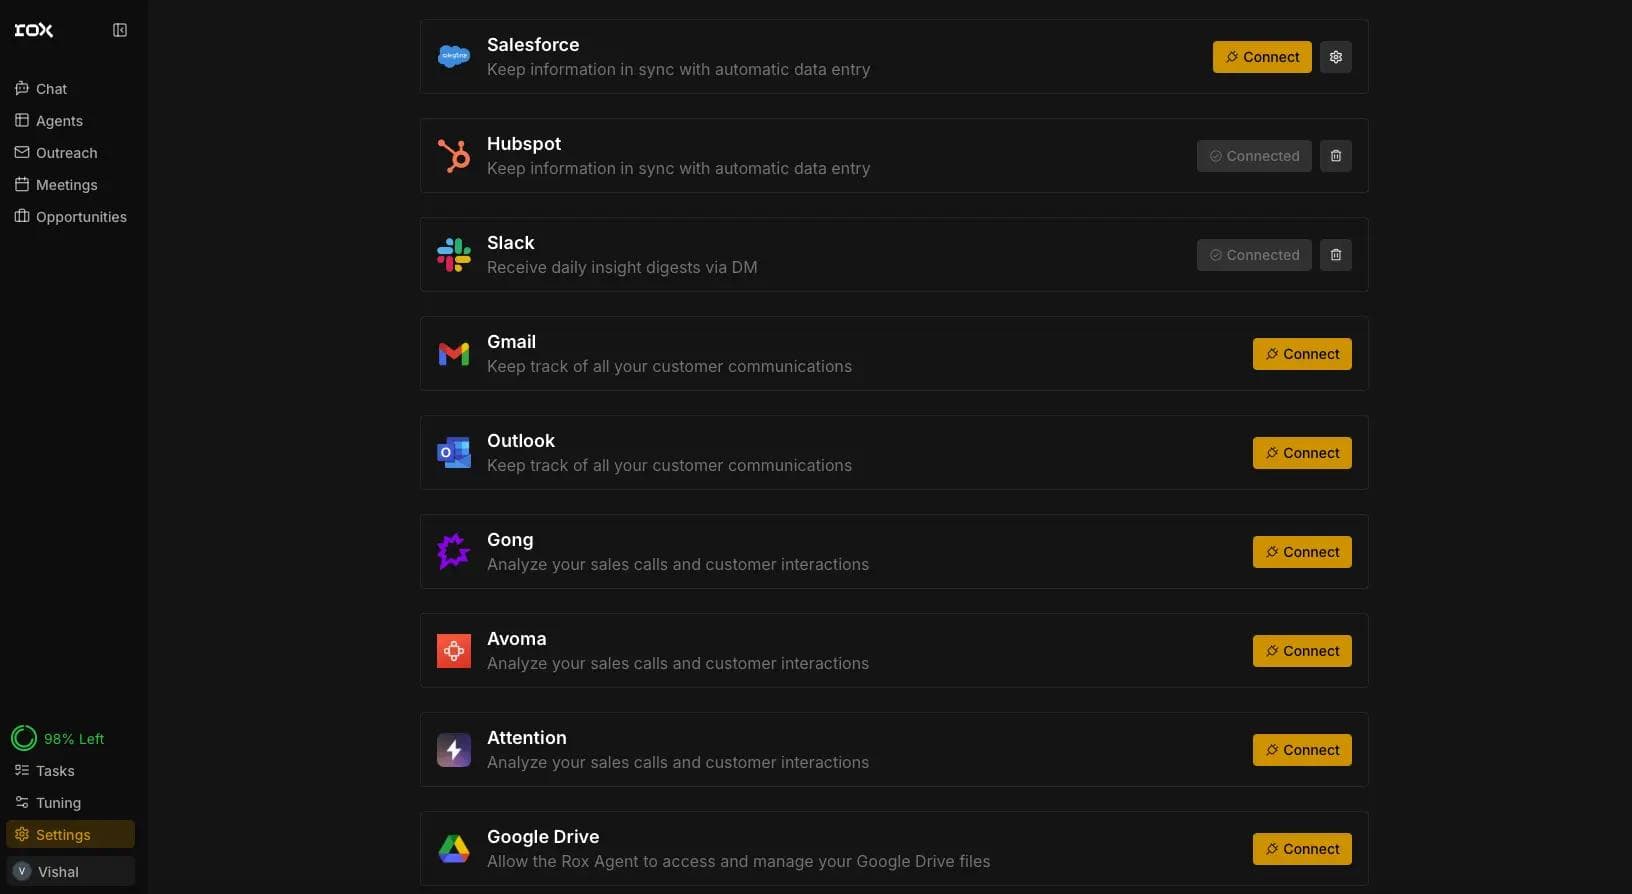Image resolution: width=1632 pixels, height=894 pixels.
Task: Click the Hubspot Connected status button
Action: click(x=1254, y=156)
